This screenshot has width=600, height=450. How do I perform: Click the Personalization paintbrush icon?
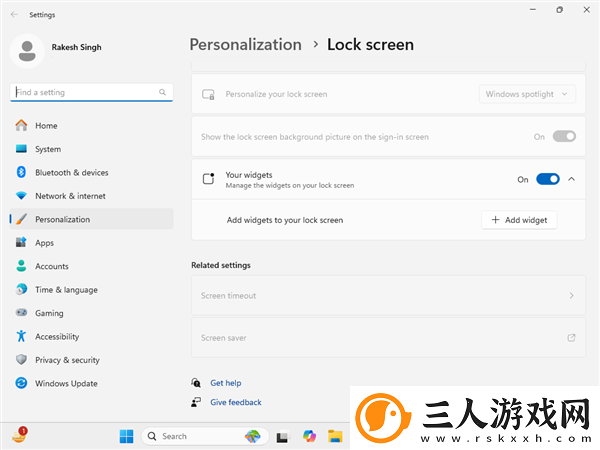click(21, 219)
